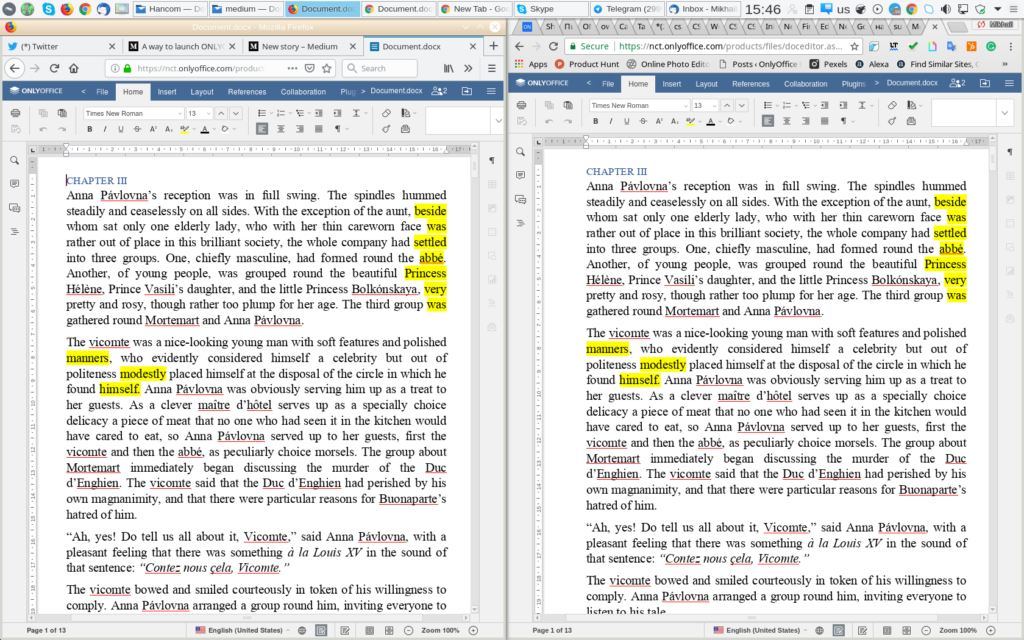This screenshot has width=1024, height=640.
Task: Apply superscript formatting to selected text
Action: click(x=151, y=129)
